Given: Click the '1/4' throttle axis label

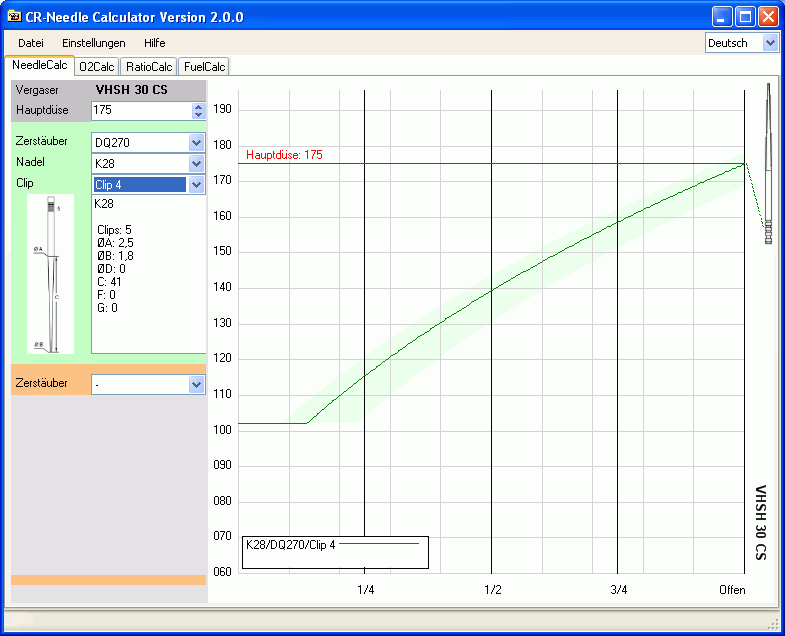Looking at the screenshot, I should (x=365, y=590).
